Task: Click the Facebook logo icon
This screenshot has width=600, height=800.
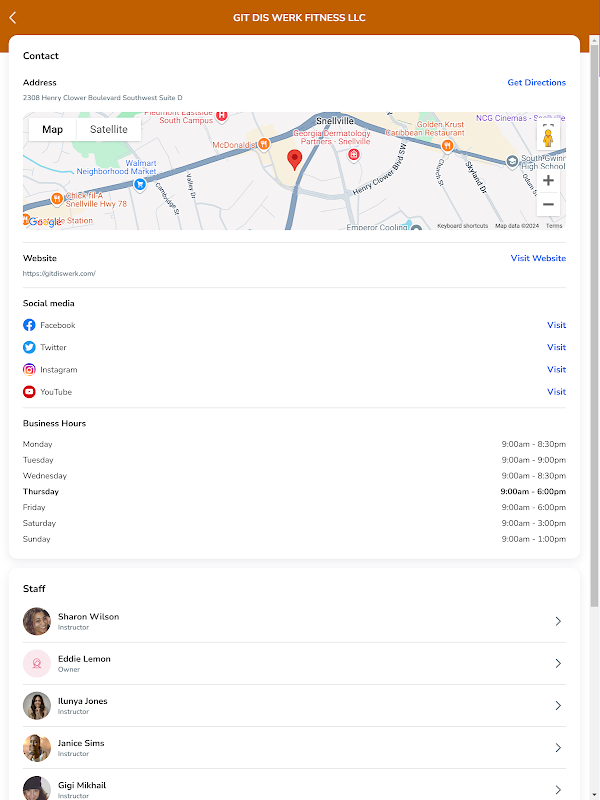Action: tap(29, 325)
